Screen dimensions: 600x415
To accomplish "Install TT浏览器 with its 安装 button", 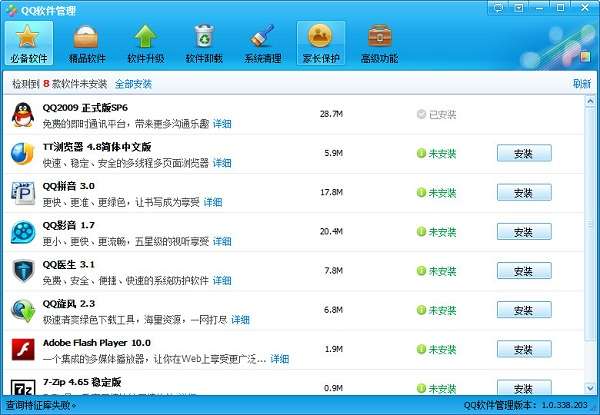I will coord(524,153).
